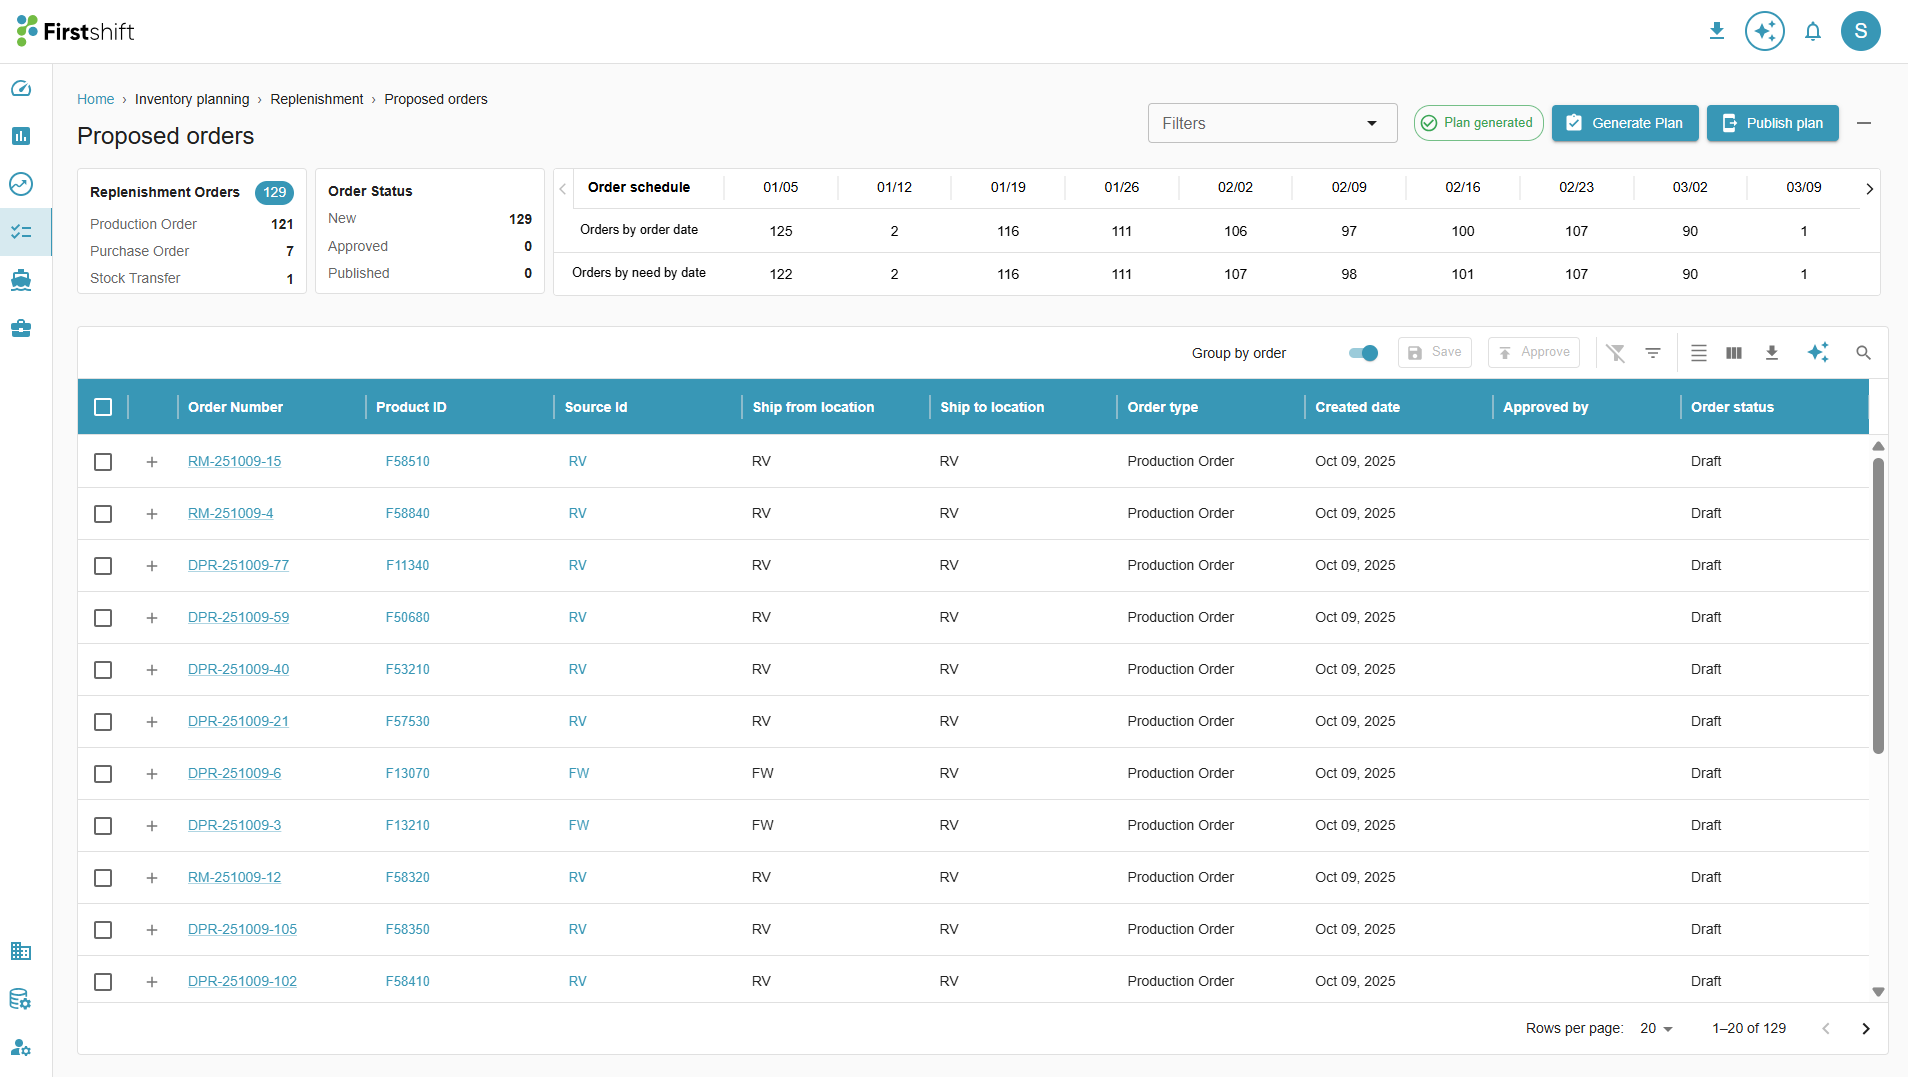Open order link DPR-251009-77
Image resolution: width=1908 pixels, height=1077 pixels.
pyautogui.click(x=238, y=565)
